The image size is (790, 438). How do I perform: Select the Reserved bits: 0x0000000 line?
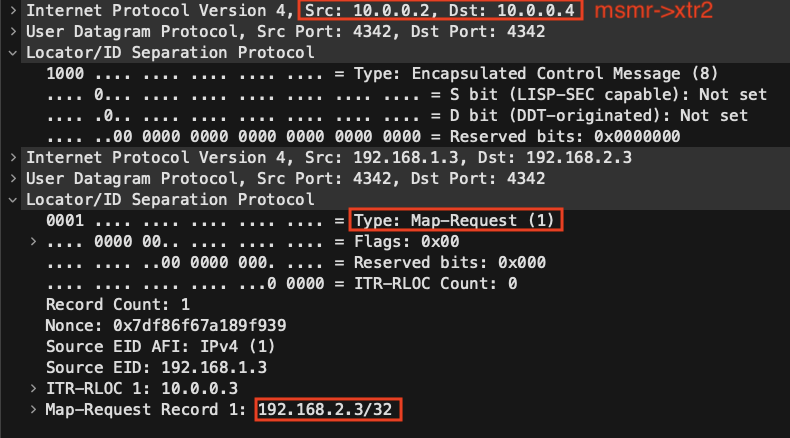(363, 137)
